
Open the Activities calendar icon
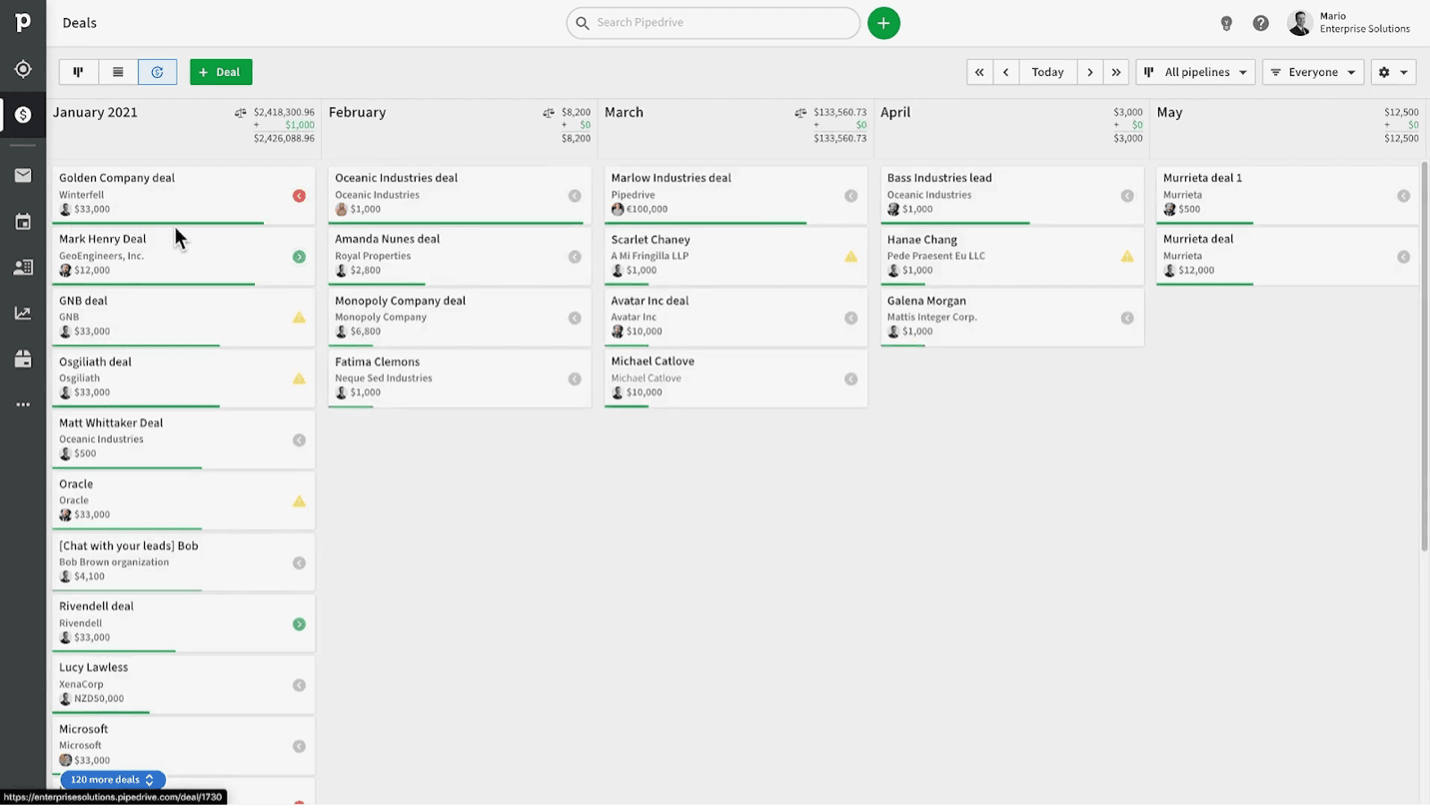tap(24, 221)
